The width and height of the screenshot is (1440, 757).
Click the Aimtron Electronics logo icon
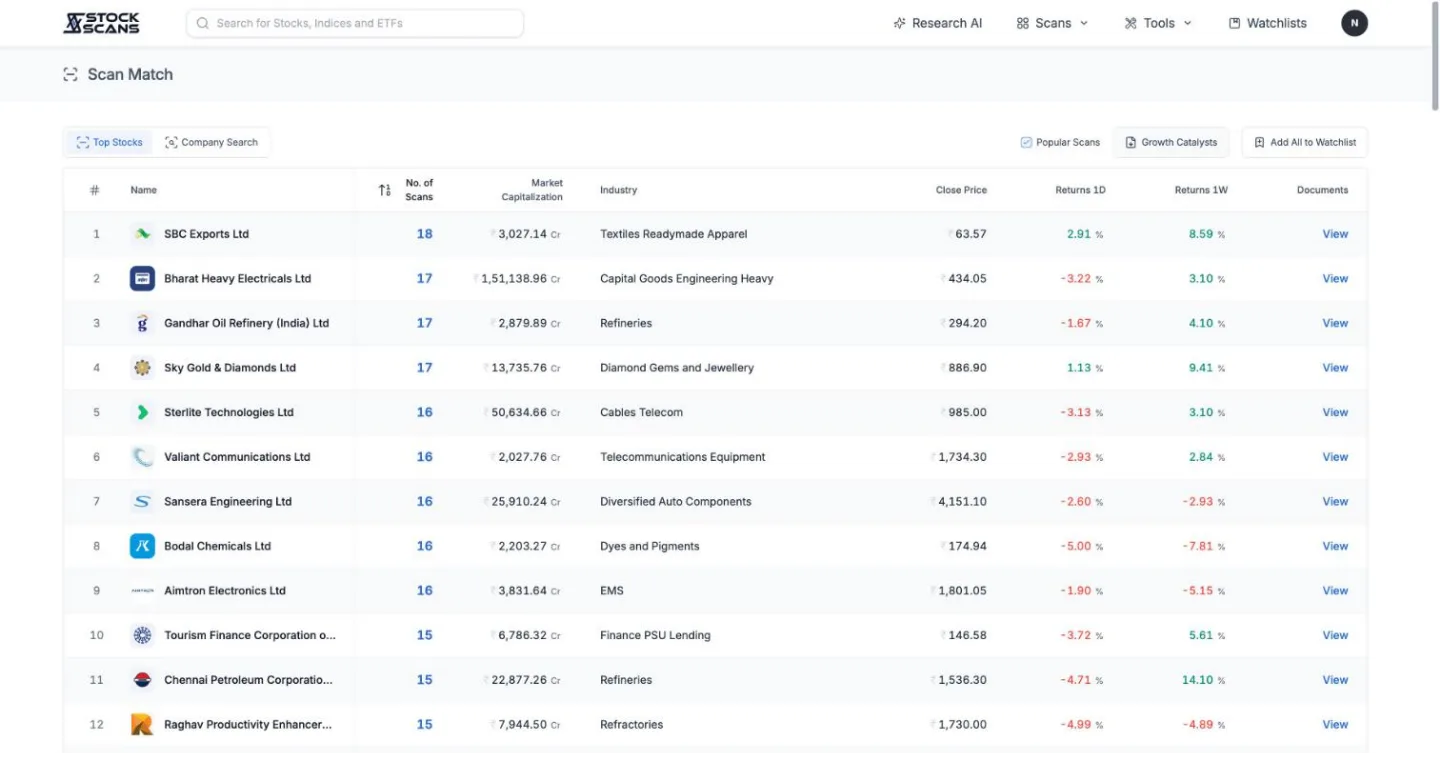(x=142, y=591)
